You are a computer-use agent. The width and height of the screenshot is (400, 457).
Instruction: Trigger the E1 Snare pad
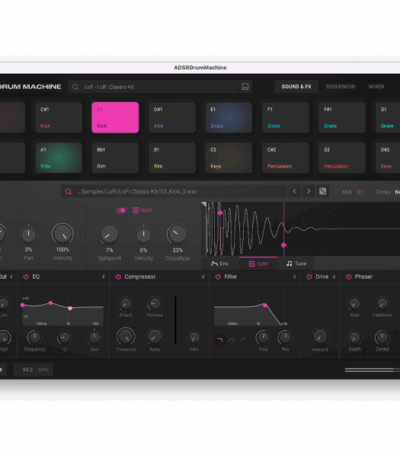(229, 118)
